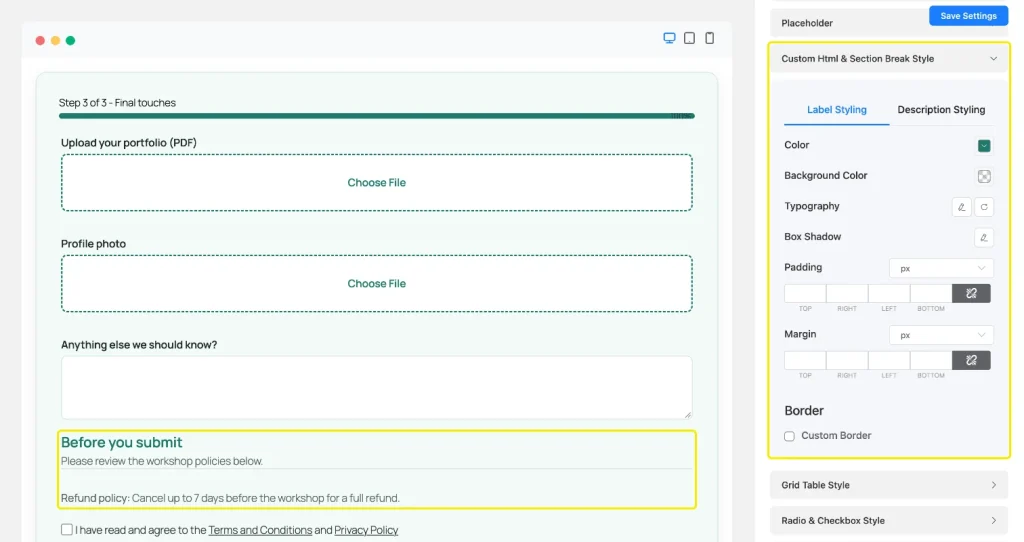The width and height of the screenshot is (1024, 542).
Task: Switch preview to tablet view icon
Action: pyautogui.click(x=689, y=38)
